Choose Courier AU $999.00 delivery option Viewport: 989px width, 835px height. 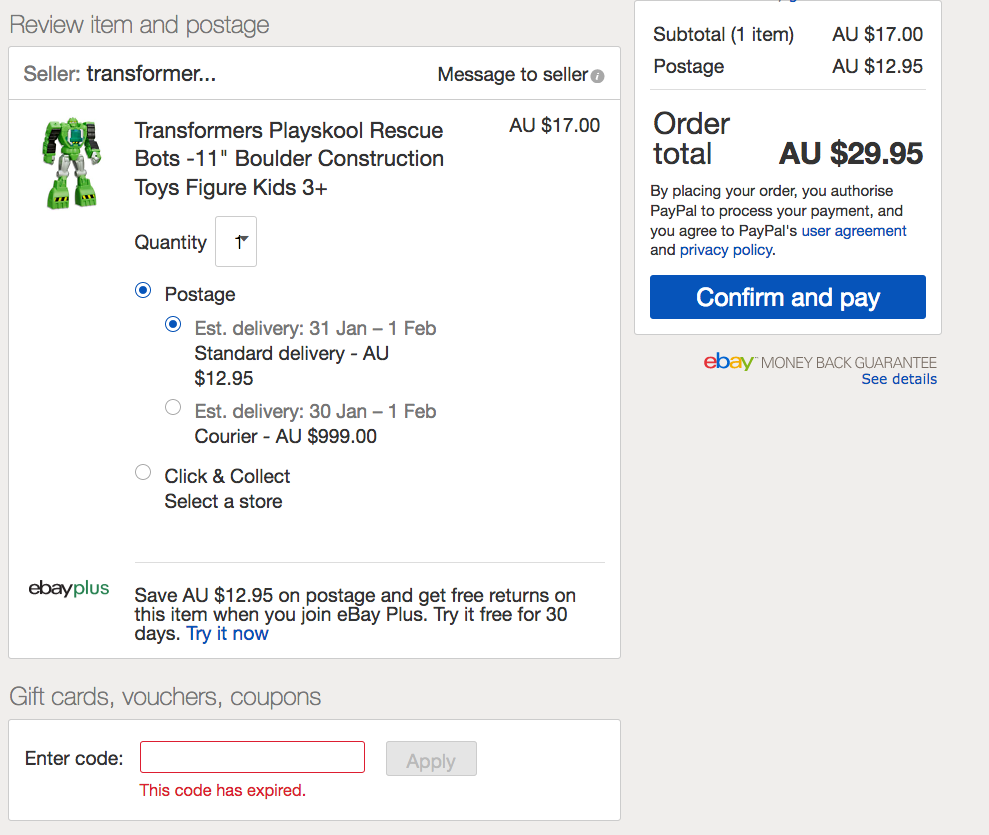pos(173,407)
